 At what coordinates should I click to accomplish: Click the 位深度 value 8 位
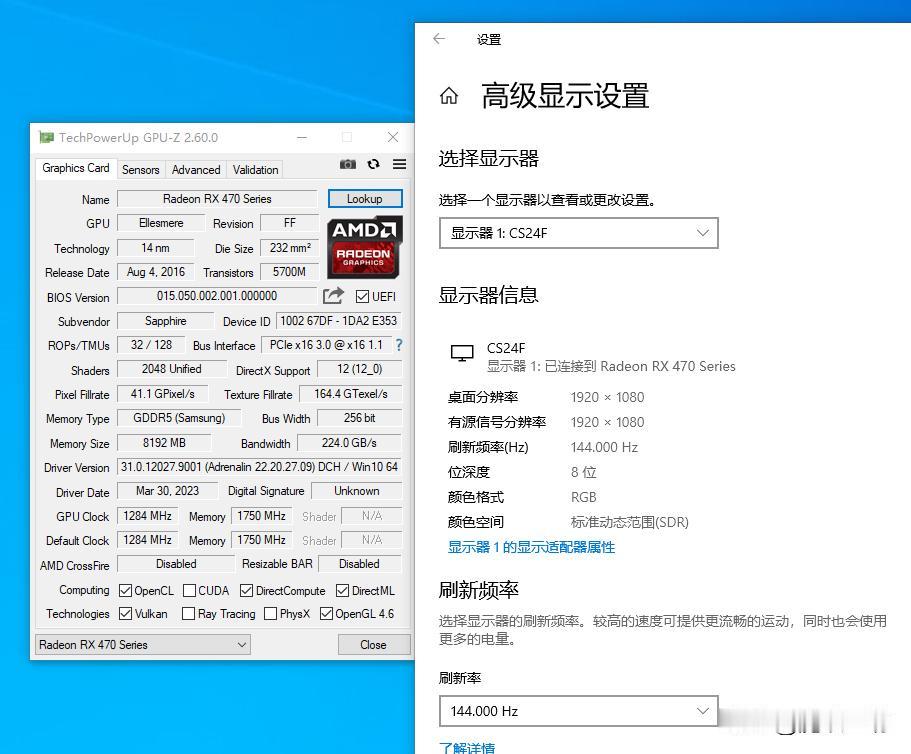coord(583,472)
